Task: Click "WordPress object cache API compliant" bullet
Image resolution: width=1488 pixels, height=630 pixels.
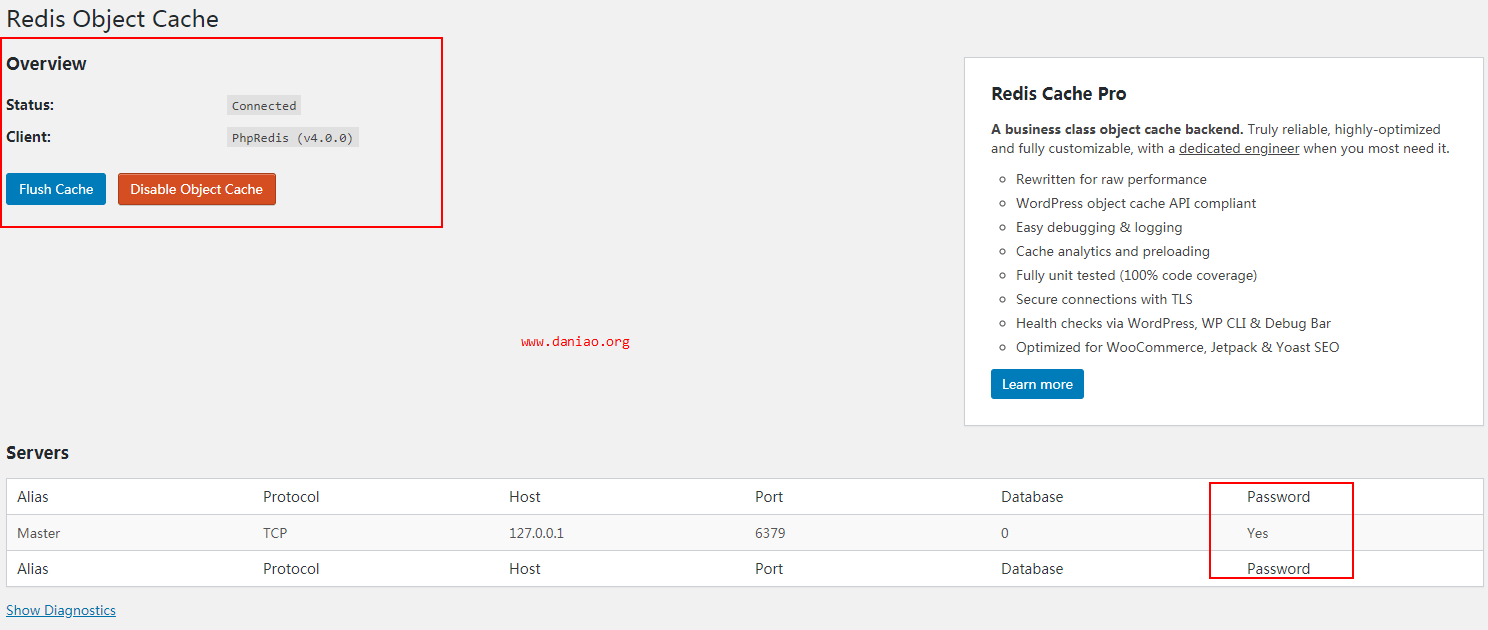Action: (1136, 203)
